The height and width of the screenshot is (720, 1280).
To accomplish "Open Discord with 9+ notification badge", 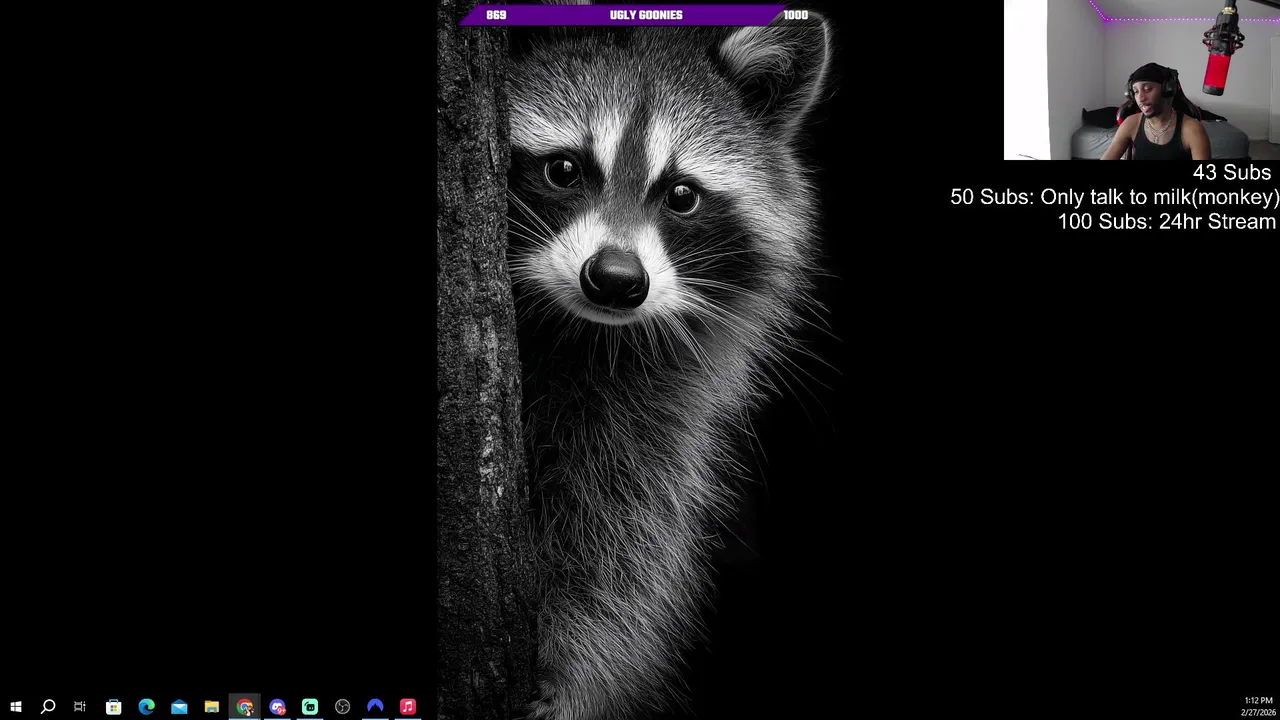I will [278, 707].
